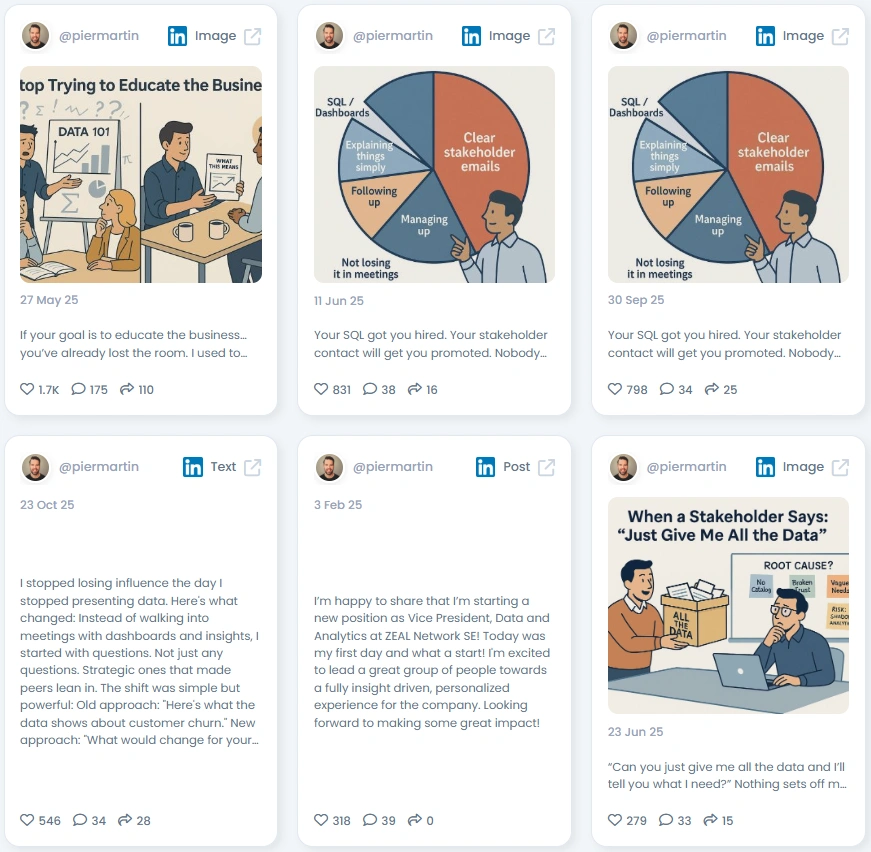
Task: Like the post with 1.7K likes
Action: [x=27, y=389]
